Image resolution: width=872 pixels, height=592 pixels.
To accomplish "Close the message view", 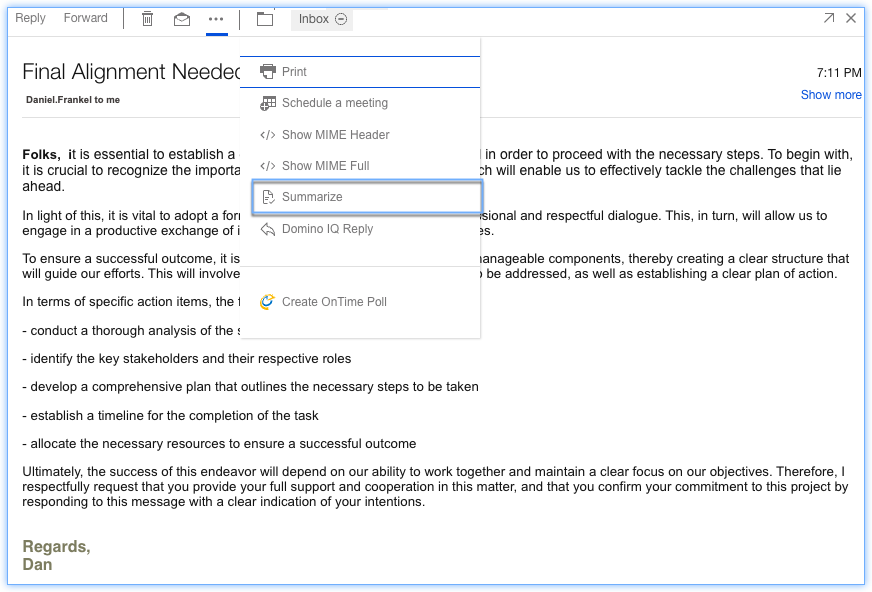I will point(851,18).
